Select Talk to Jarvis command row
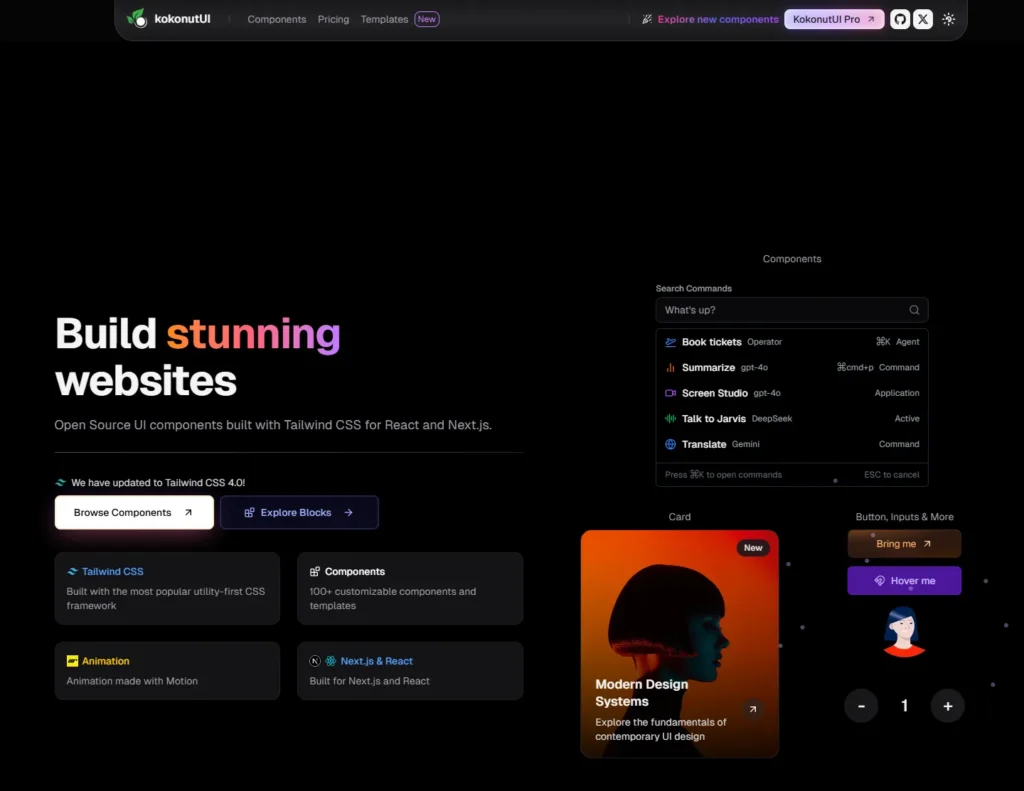Image resolution: width=1024 pixels, height=791 pixels. click(x=792, y=419)
